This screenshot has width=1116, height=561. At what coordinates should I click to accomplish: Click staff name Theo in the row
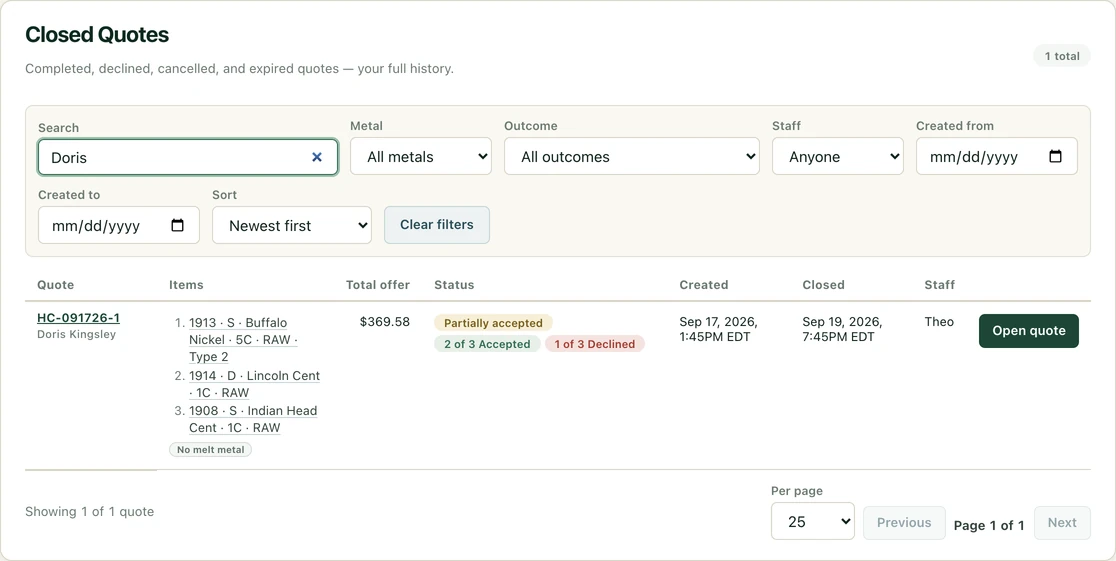939,322
